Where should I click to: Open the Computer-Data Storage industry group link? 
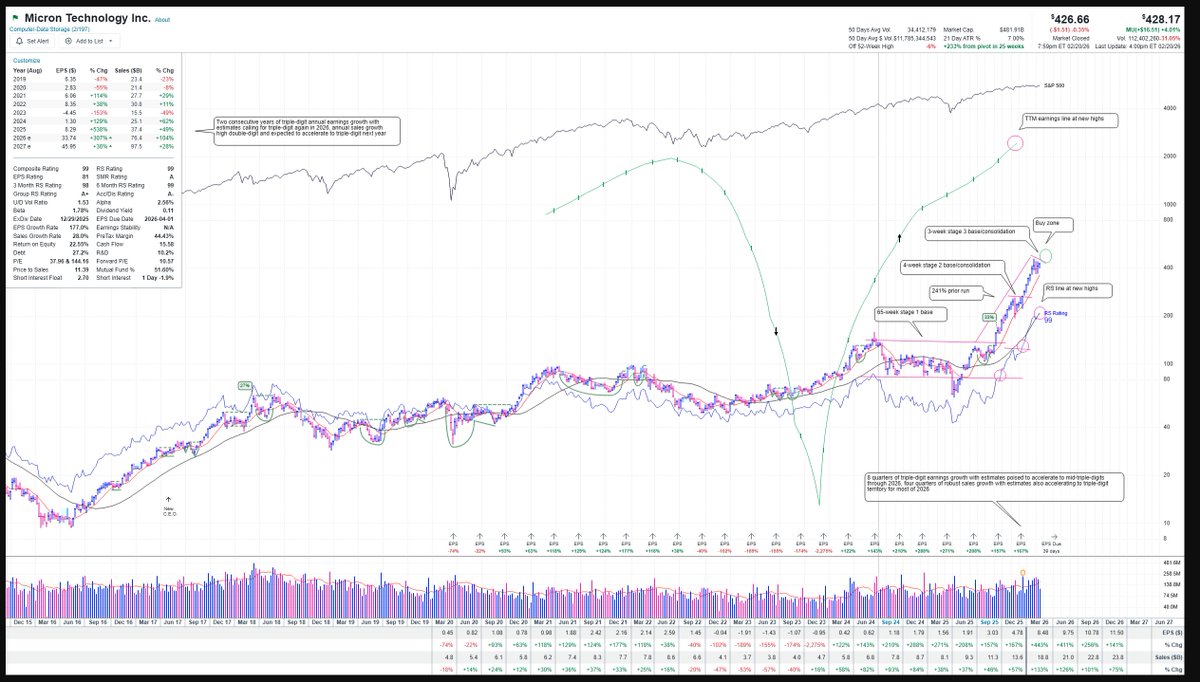coord(52,29)
